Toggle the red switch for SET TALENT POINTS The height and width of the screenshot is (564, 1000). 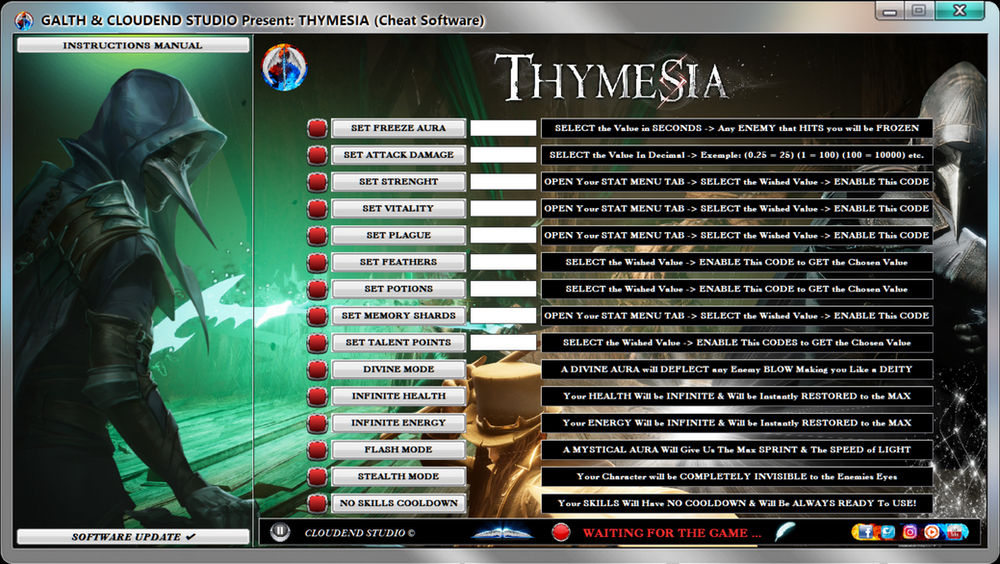point(317,343)
